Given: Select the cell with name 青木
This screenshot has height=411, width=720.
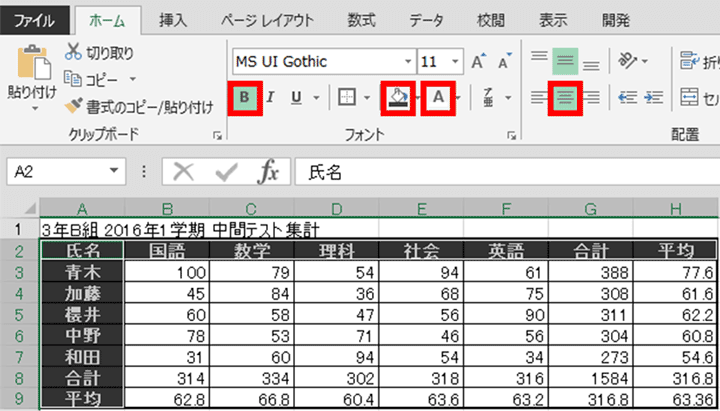Looking at the screenshot, I should pyautogui.click(x=83, y=273).
